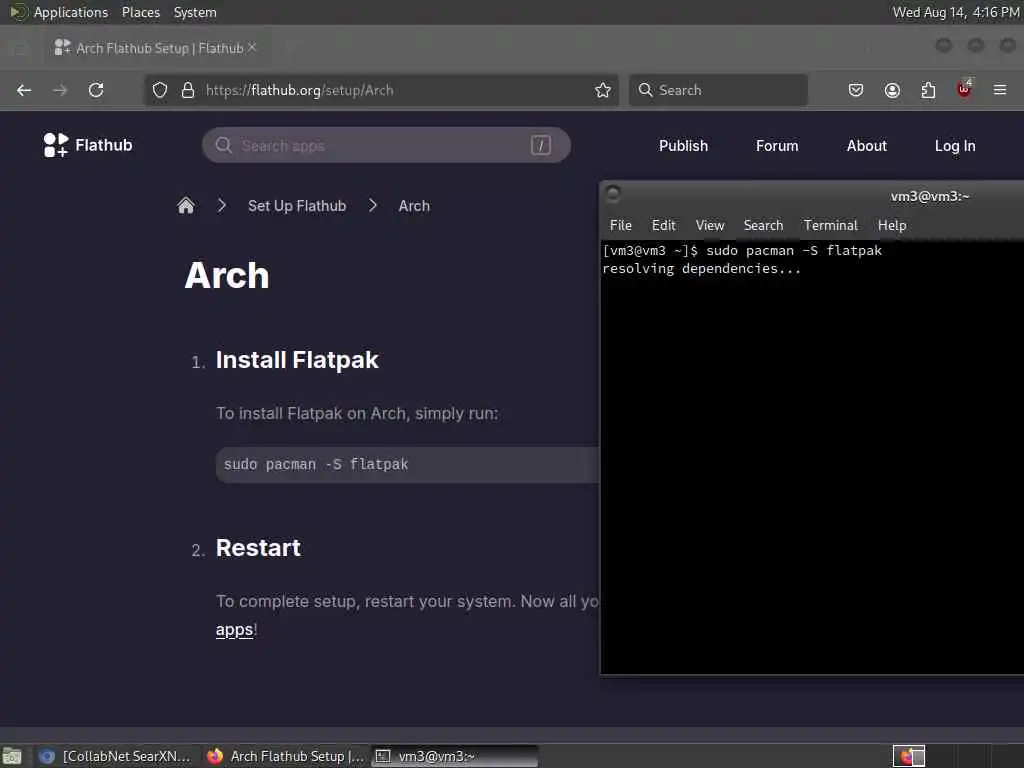Image resolution: width=1024 pixels, height=768 pixels.
Task: Open the Terminal menu in terminal window
Action: (831, 225)
